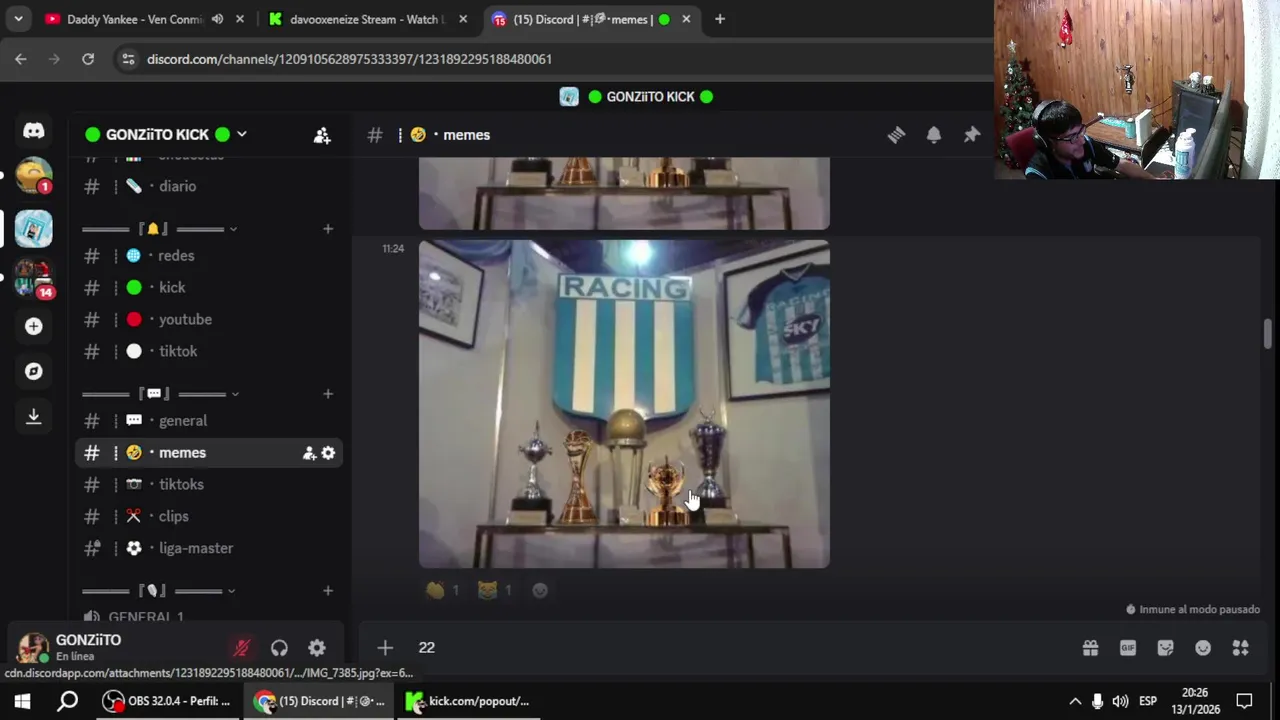Open the server with 1 notification badge

coord(33,176)
